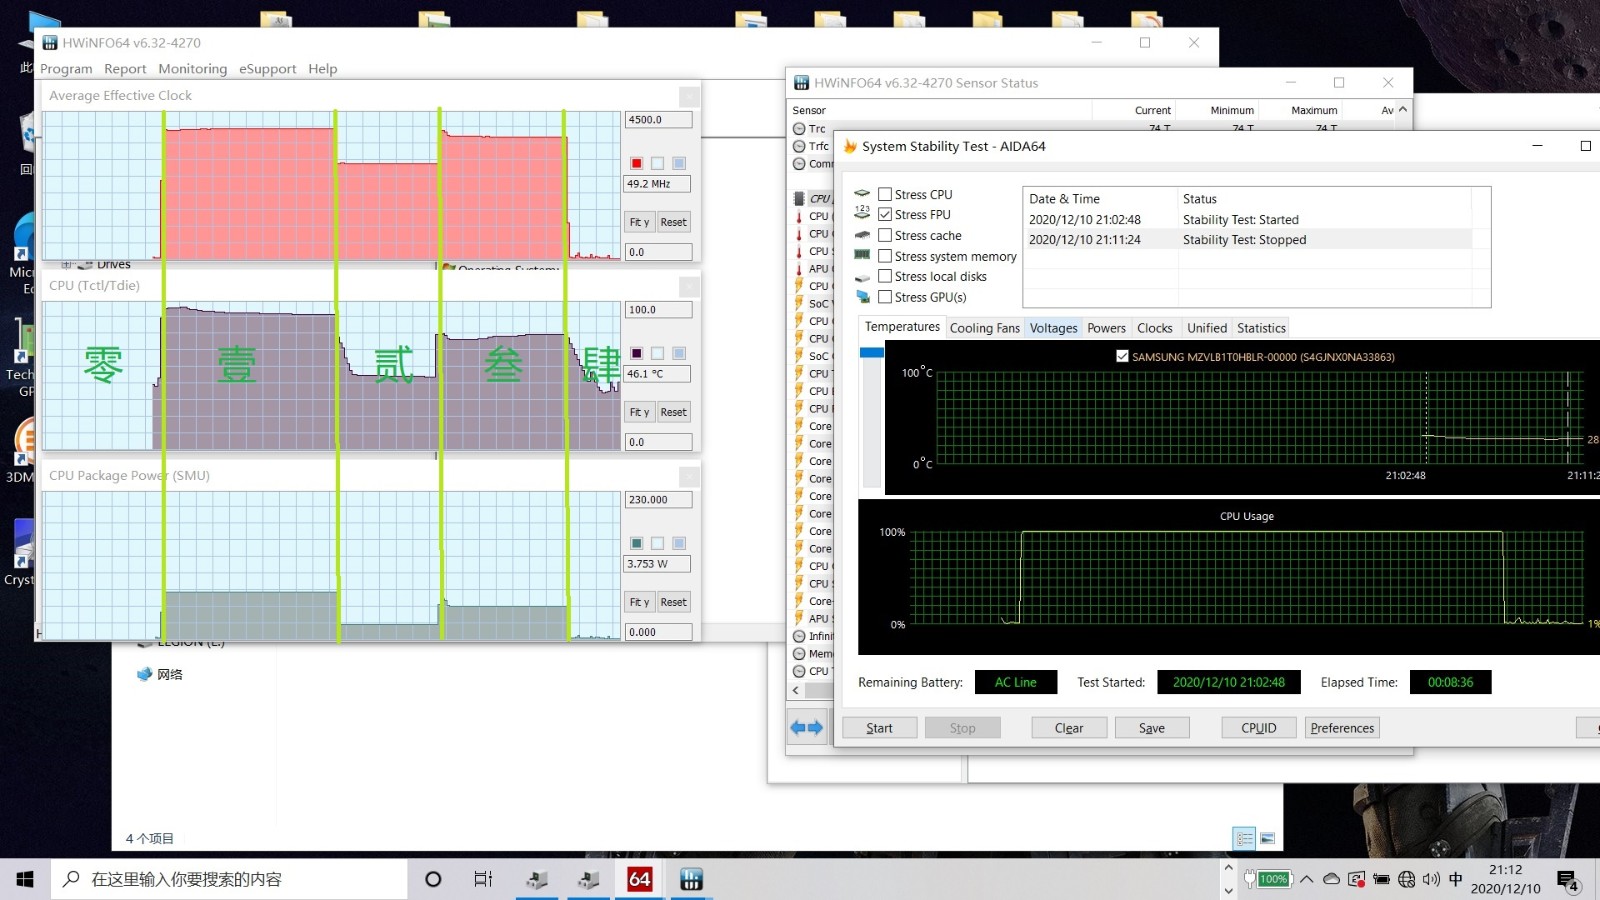
Task: Click the Clear button in AIDA64
Action: point(1069,728)
